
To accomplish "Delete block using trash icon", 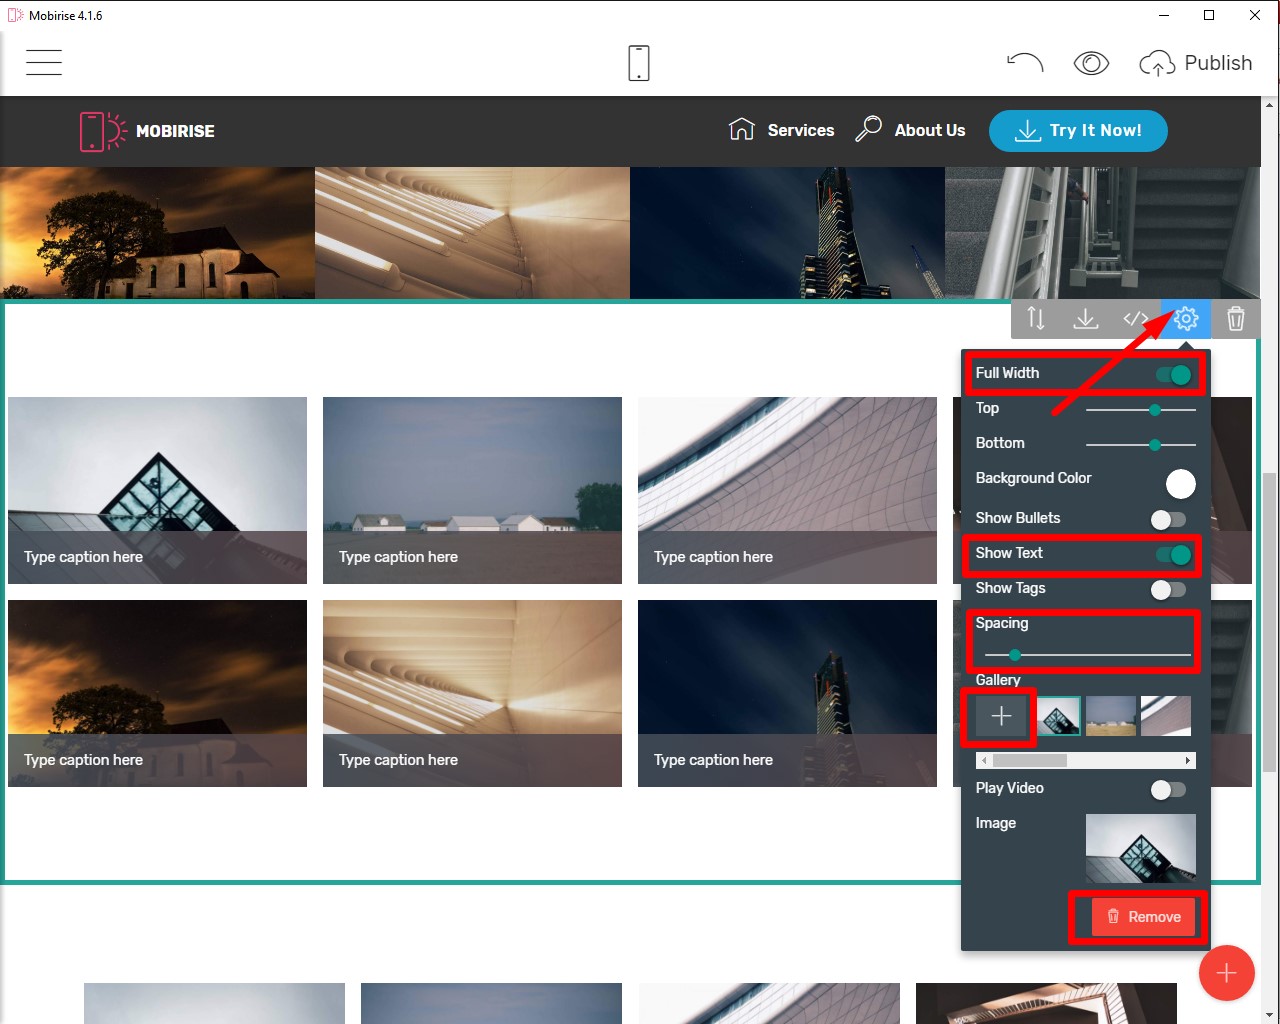I will tap(1236, 319).
